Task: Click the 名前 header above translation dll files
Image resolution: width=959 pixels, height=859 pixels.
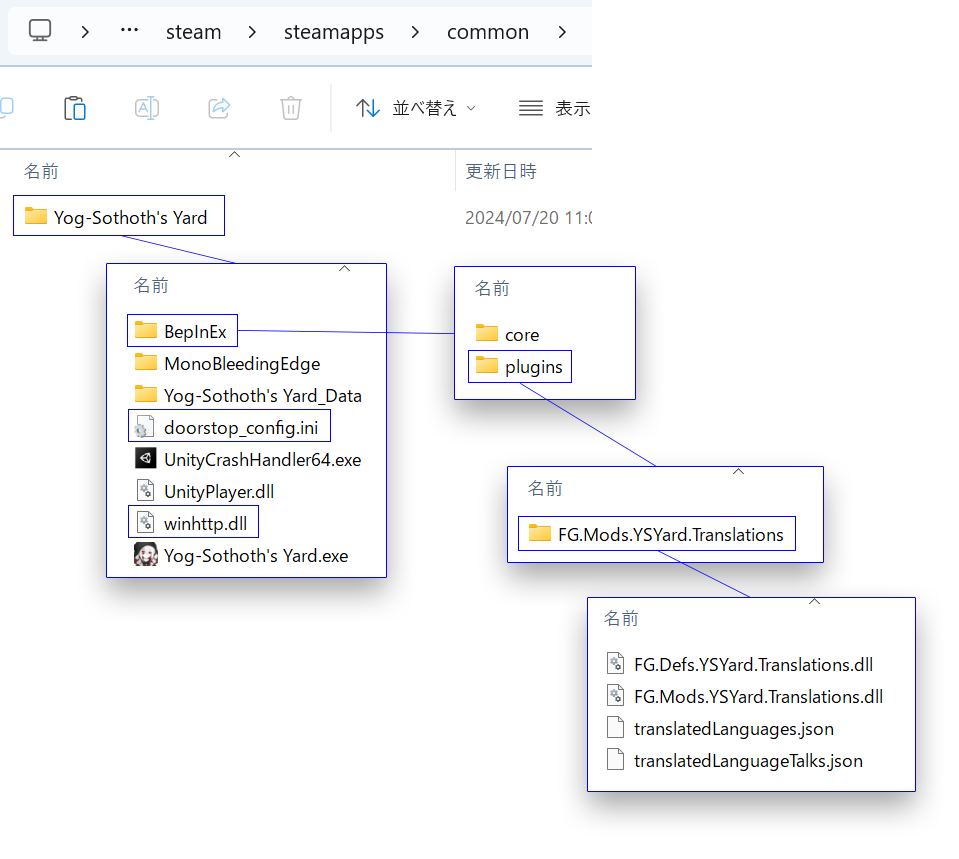Action: click(621, 619)
